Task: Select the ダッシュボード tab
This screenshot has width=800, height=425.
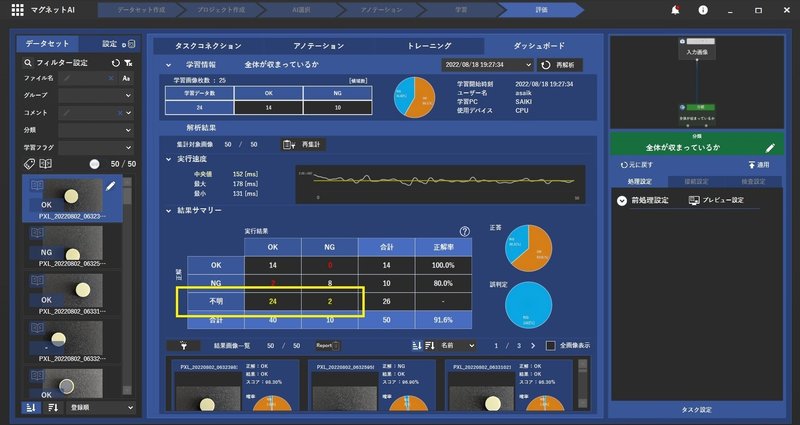Action: pos(539,46)
